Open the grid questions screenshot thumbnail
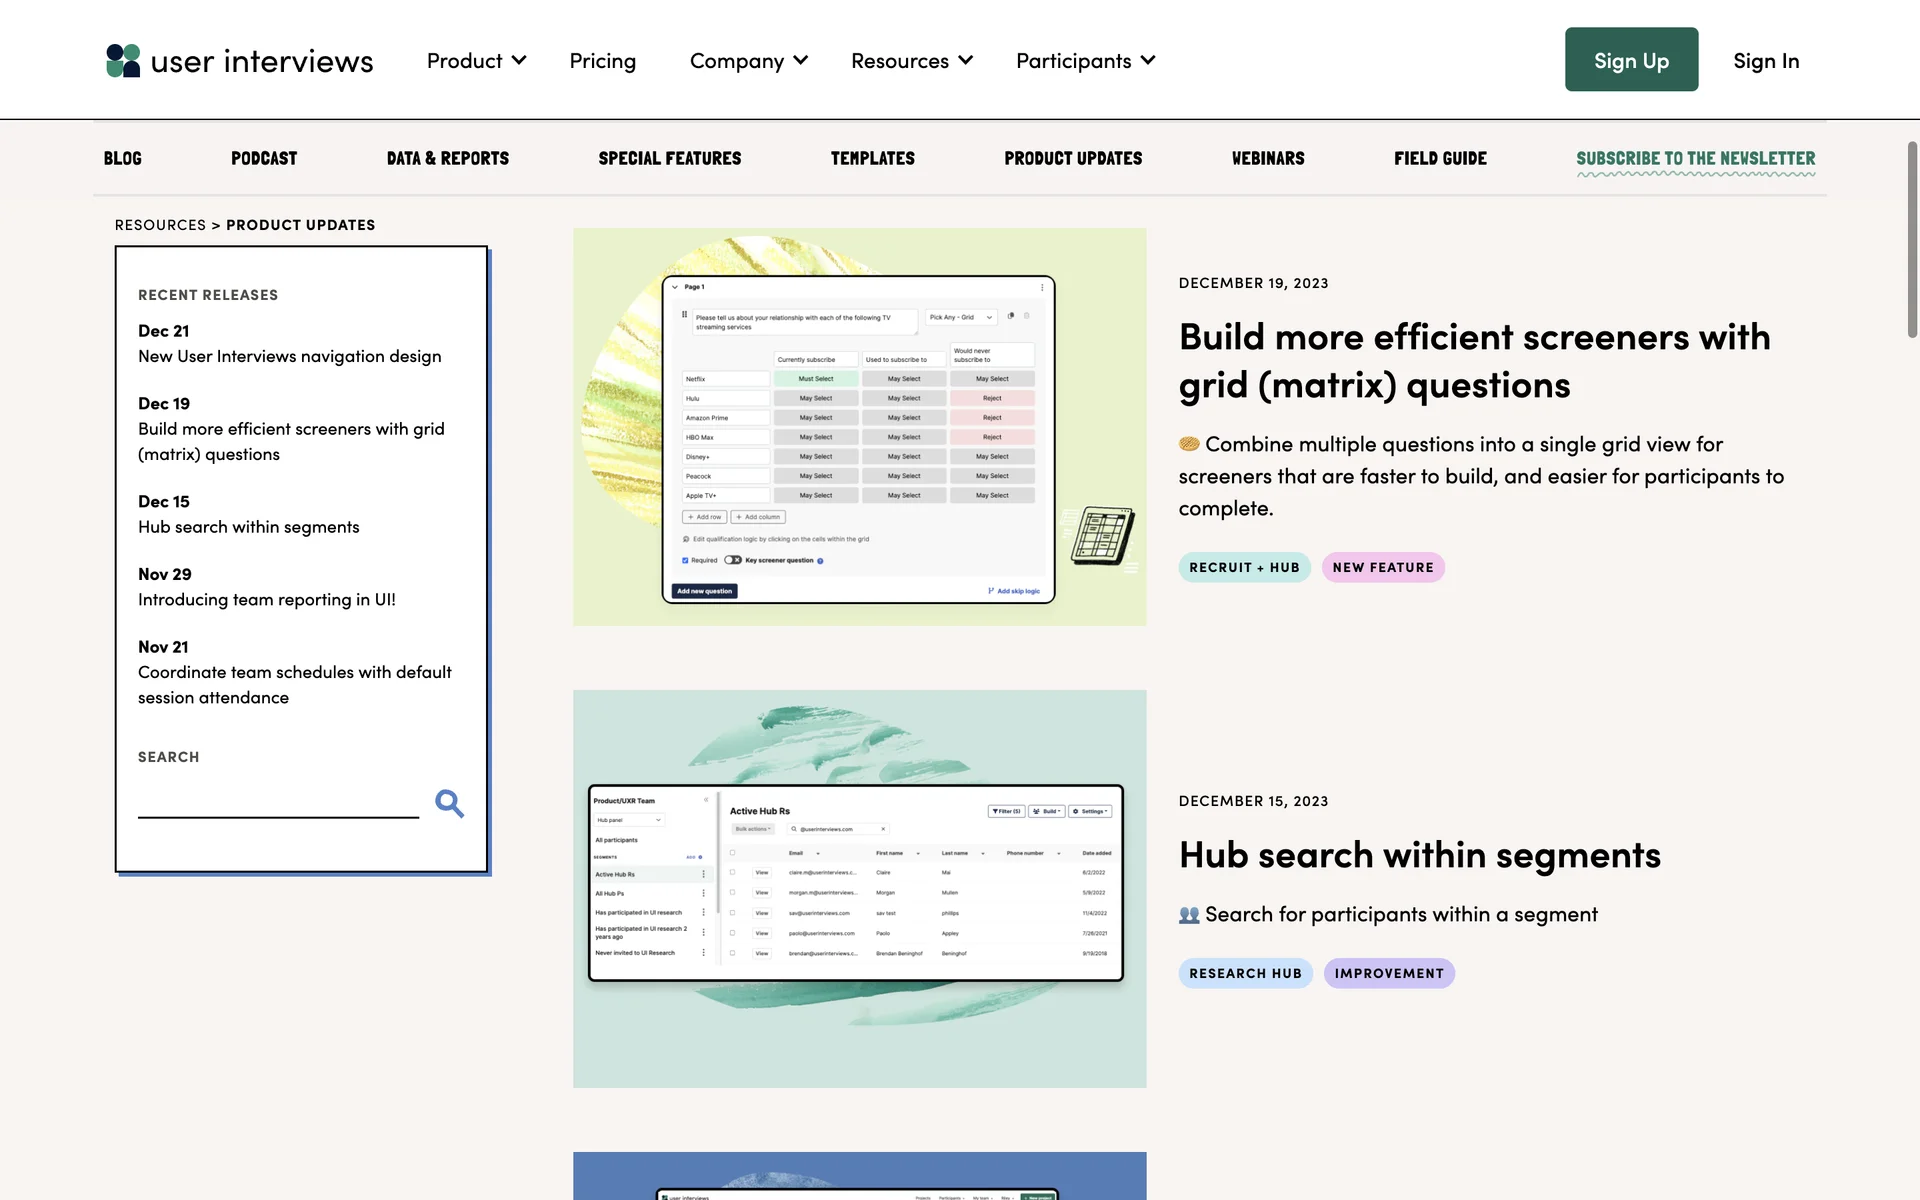Image resolution: width=1920 pixels, height=1200 pixels. pos(859,427)
